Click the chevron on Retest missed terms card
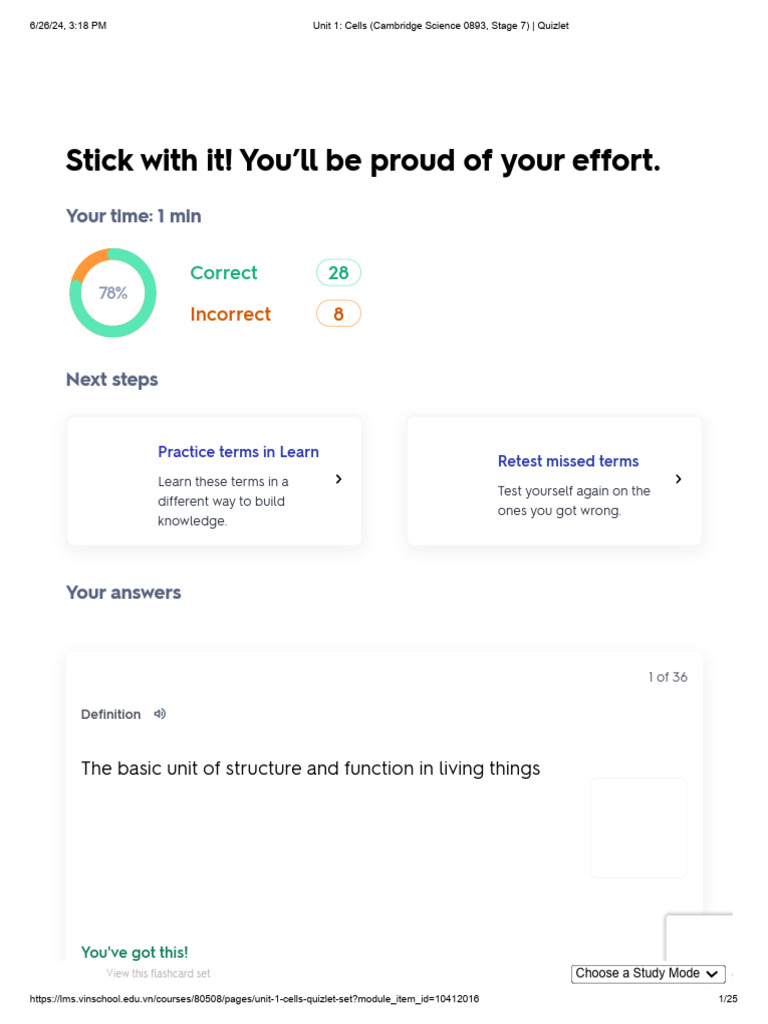This screenshot has width=768, height=1024. [x=678, y=479]
